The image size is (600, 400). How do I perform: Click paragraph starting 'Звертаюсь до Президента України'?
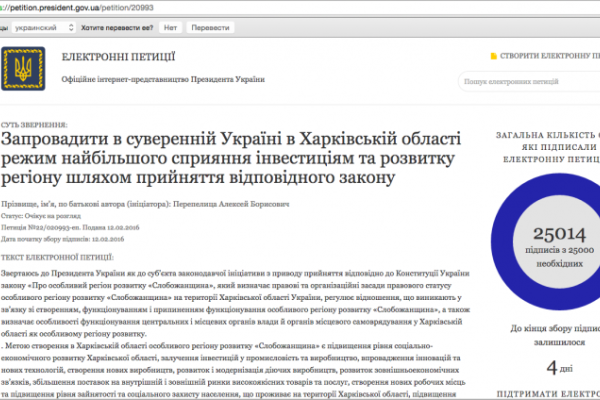[x=235, y=304]
